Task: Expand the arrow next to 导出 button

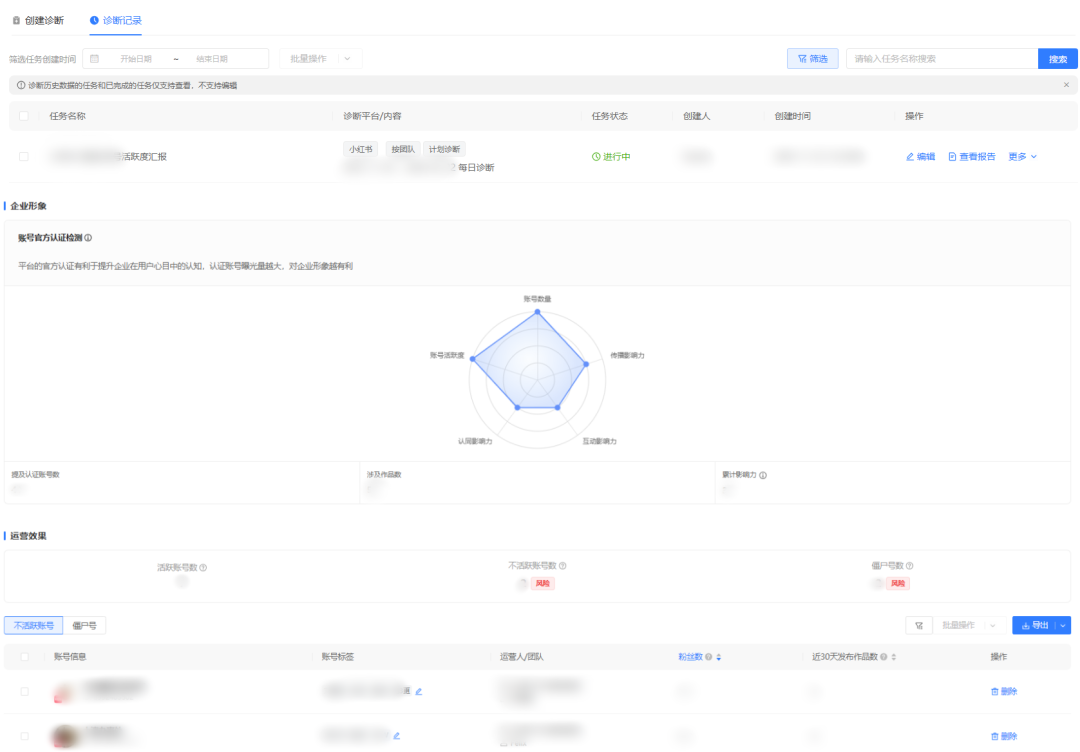Action: pyautogui.click(x=1063, y=625)
